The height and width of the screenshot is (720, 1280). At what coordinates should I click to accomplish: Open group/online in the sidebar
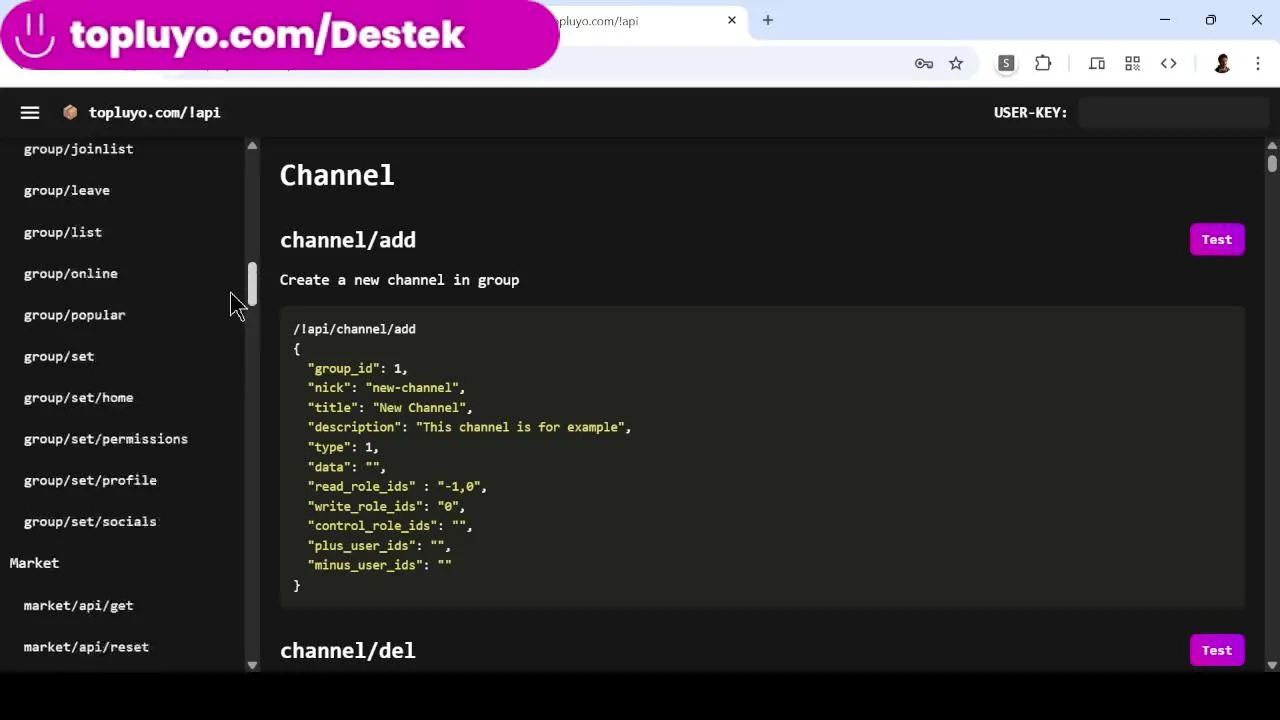[x=71, y=273]
